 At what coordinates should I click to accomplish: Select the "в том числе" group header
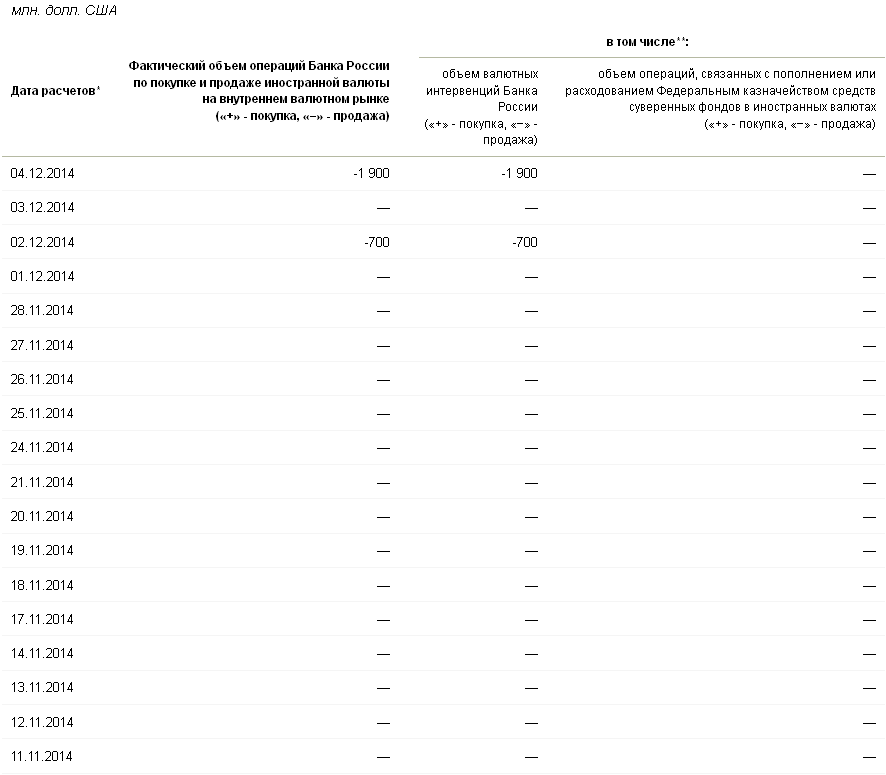click(649, 42)
